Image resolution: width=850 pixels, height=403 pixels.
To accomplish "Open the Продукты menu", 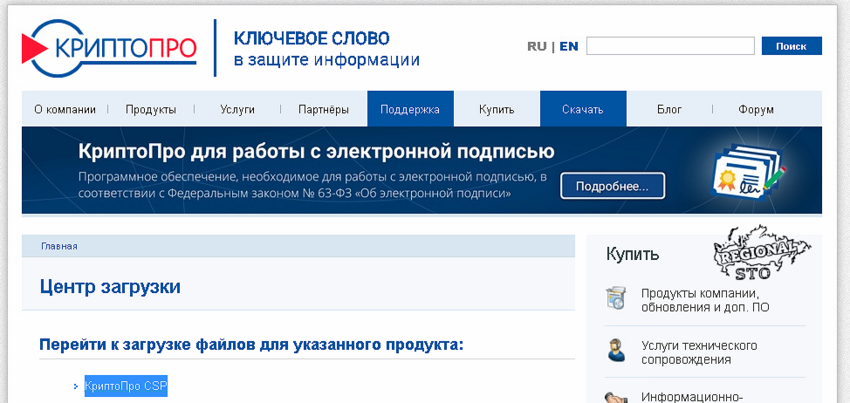I will click(x=151, y=110).
